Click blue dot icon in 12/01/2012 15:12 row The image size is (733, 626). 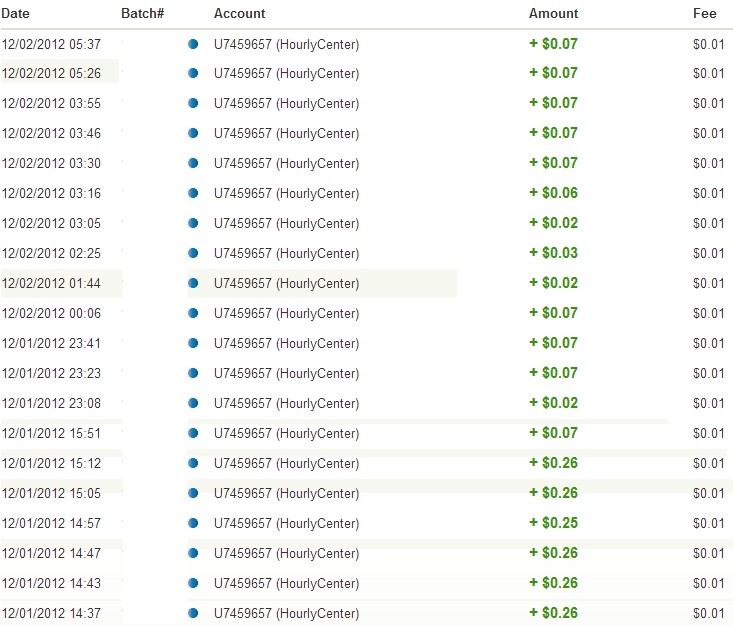click(193, 463)
